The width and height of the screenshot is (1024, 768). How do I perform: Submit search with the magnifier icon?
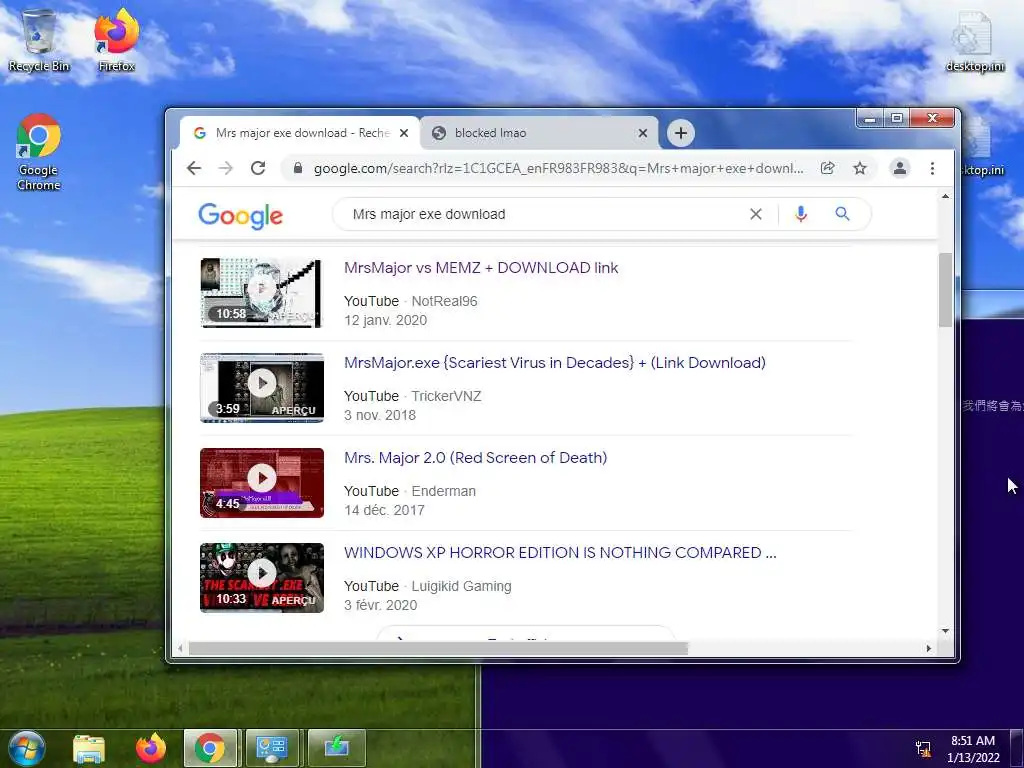tap(842, 214)
